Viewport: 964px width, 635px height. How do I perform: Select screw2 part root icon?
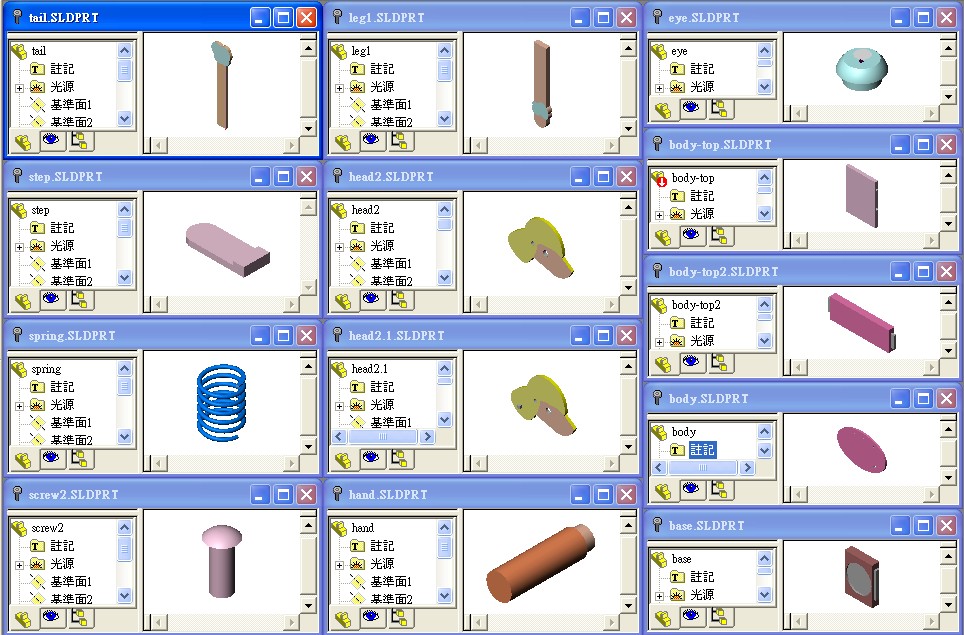(19, 527)
